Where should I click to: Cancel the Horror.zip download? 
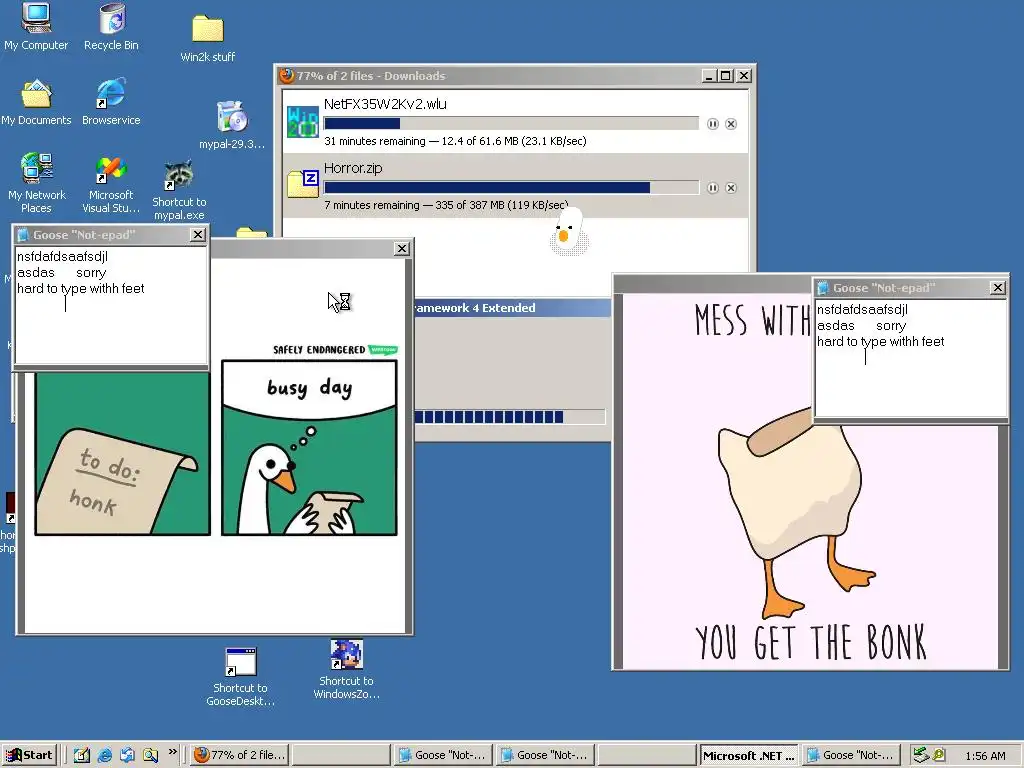click(x=731, y=188)
